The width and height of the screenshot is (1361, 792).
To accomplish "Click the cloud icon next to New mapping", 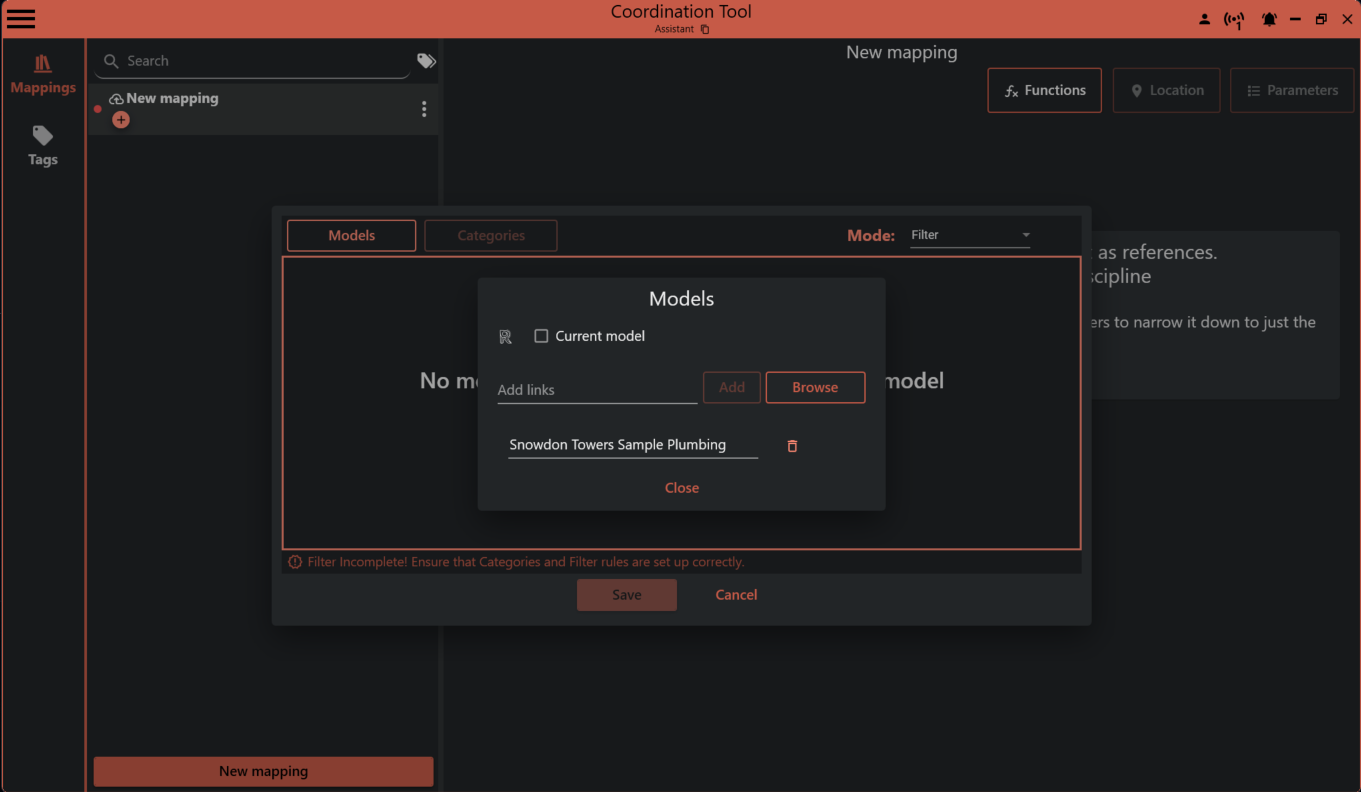I will click(x=115, y=98).
